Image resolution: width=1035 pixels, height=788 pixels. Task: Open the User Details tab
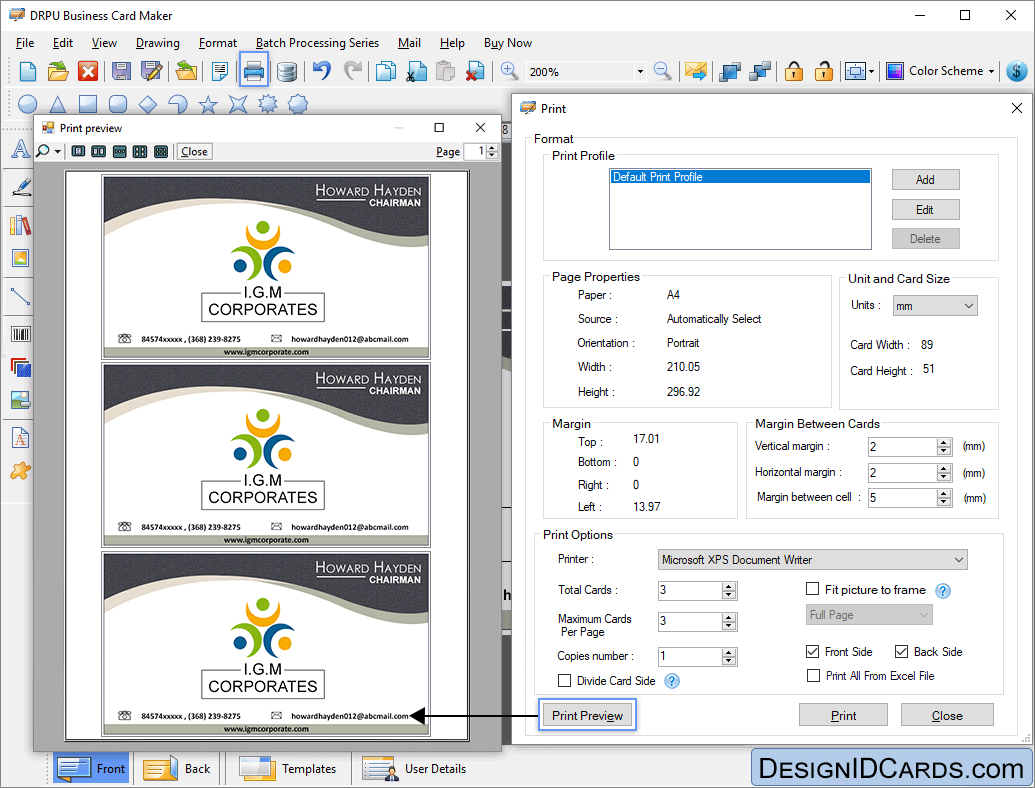tap(415, 769)
